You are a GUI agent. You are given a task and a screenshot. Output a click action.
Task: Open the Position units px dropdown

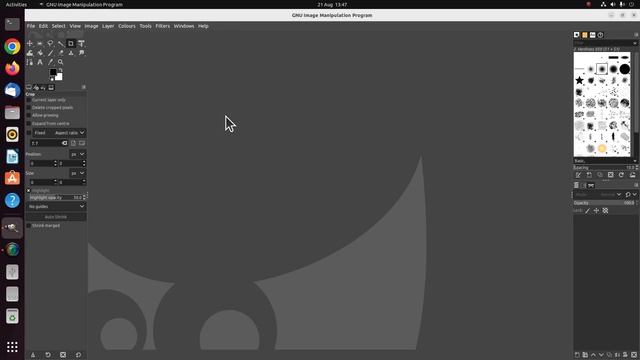pyautogui.click(x=78, y=154)
